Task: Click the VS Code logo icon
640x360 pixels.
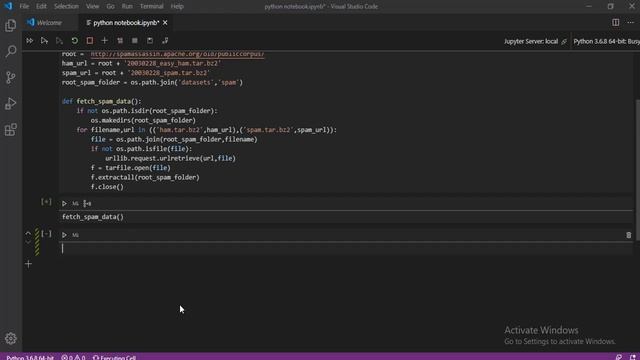Action: click(8, 6)
